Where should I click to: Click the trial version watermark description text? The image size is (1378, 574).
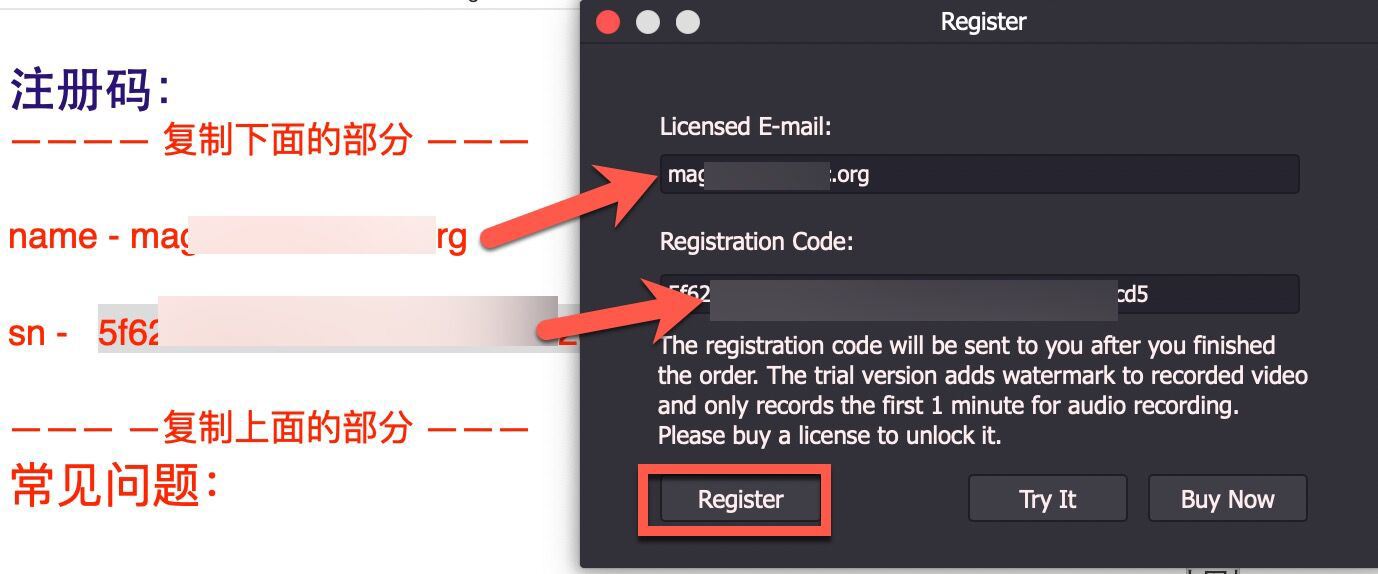982,391
